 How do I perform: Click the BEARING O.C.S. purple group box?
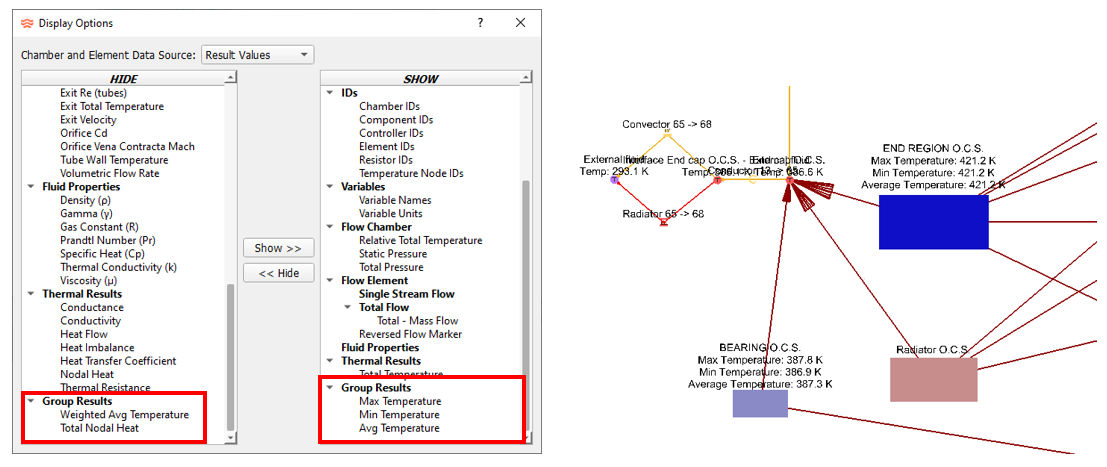point(760,403)
